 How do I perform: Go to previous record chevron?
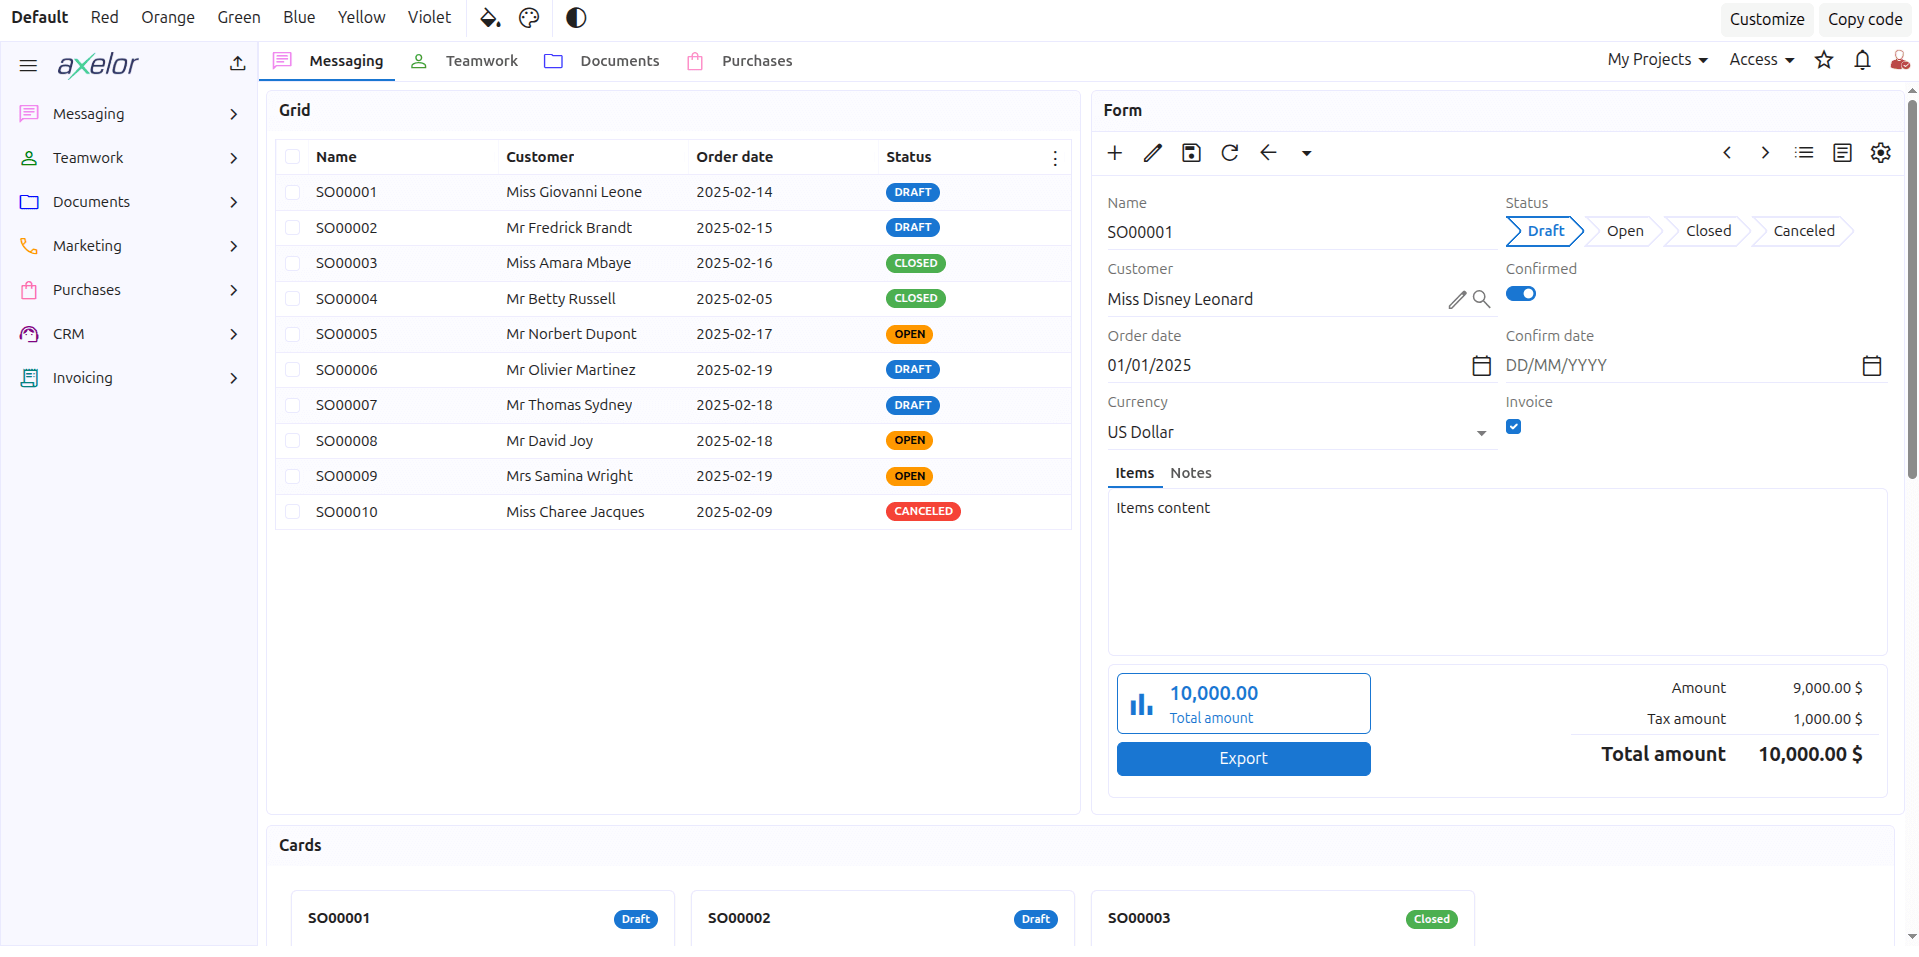1727,153
